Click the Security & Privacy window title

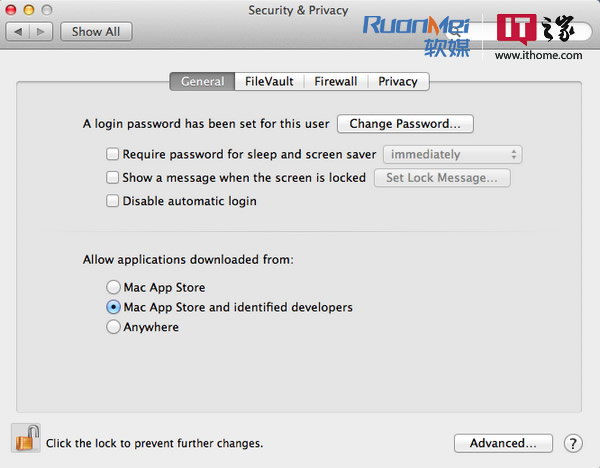298,10
